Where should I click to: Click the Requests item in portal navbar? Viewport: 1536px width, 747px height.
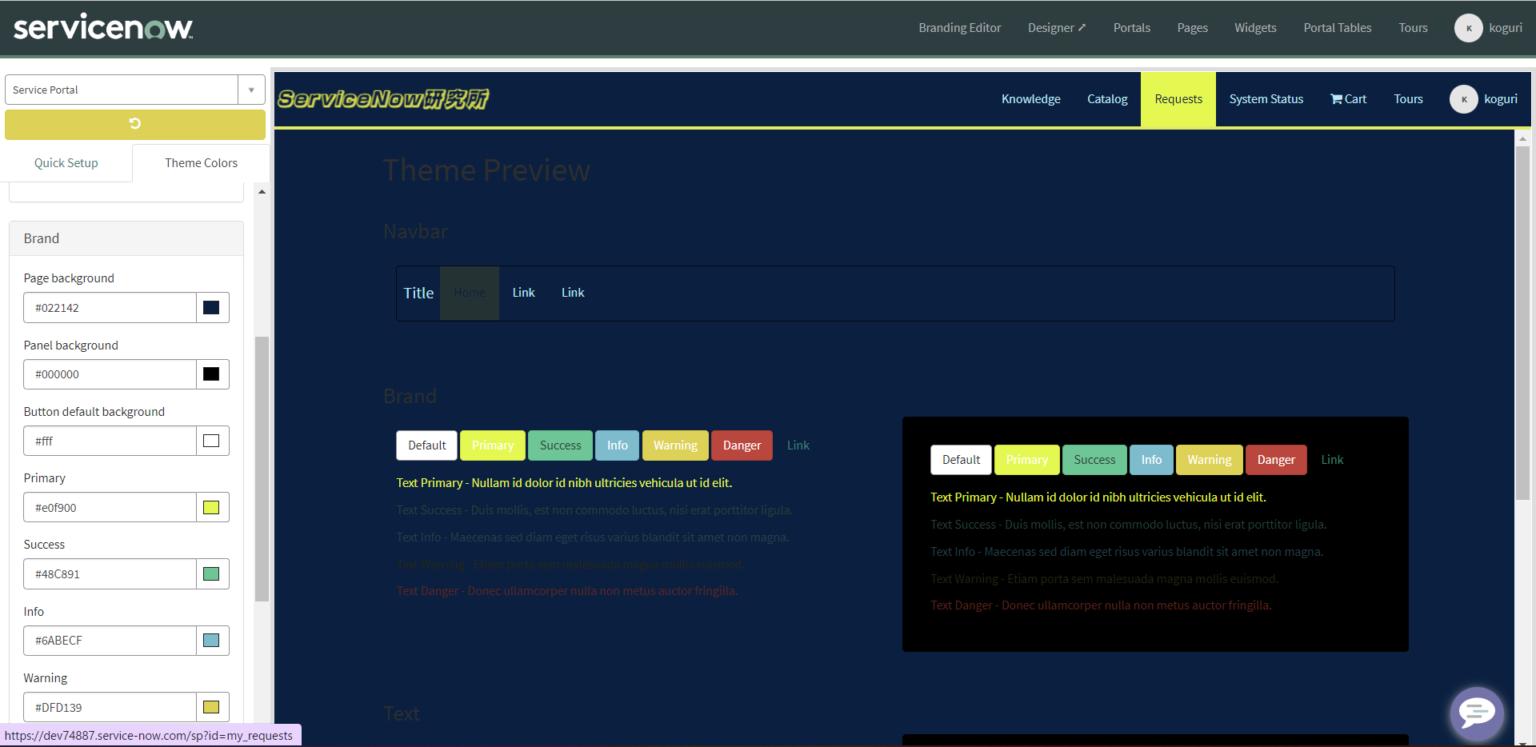point(1178,99)
